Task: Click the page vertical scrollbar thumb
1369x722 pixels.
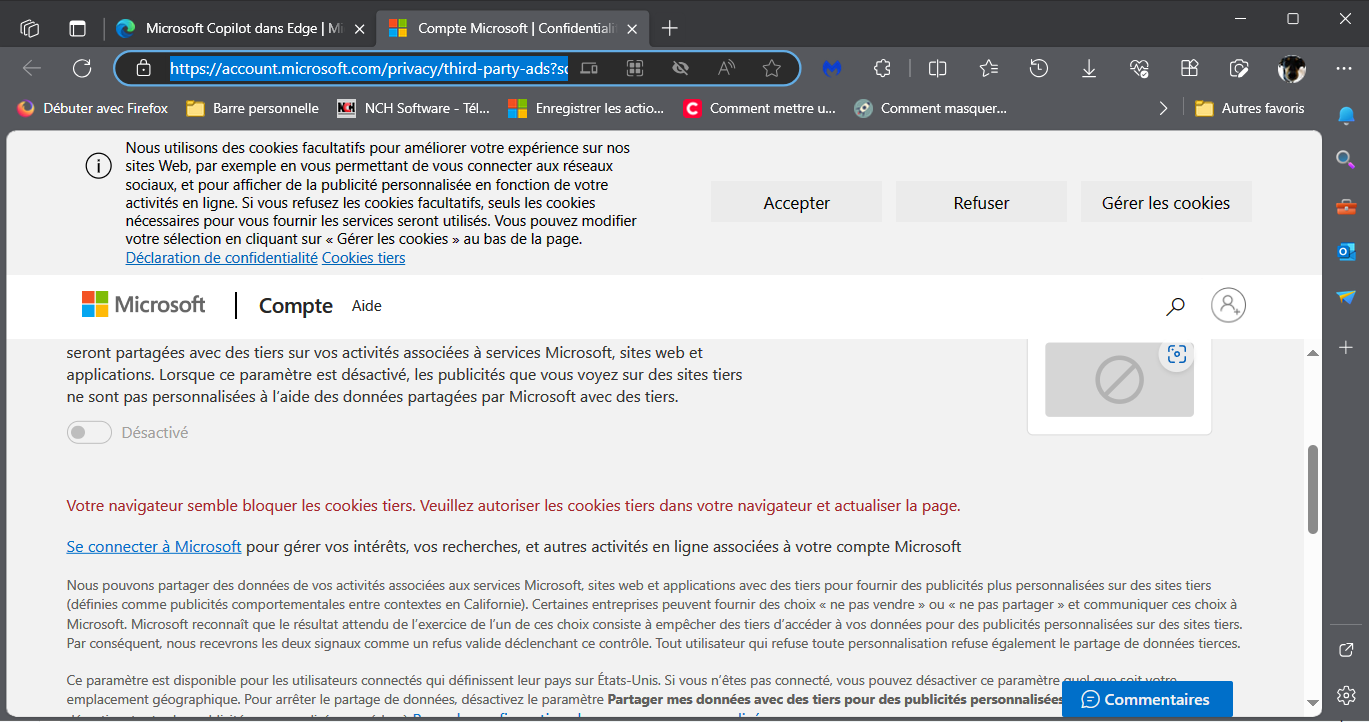Action: click(1313, 489)
